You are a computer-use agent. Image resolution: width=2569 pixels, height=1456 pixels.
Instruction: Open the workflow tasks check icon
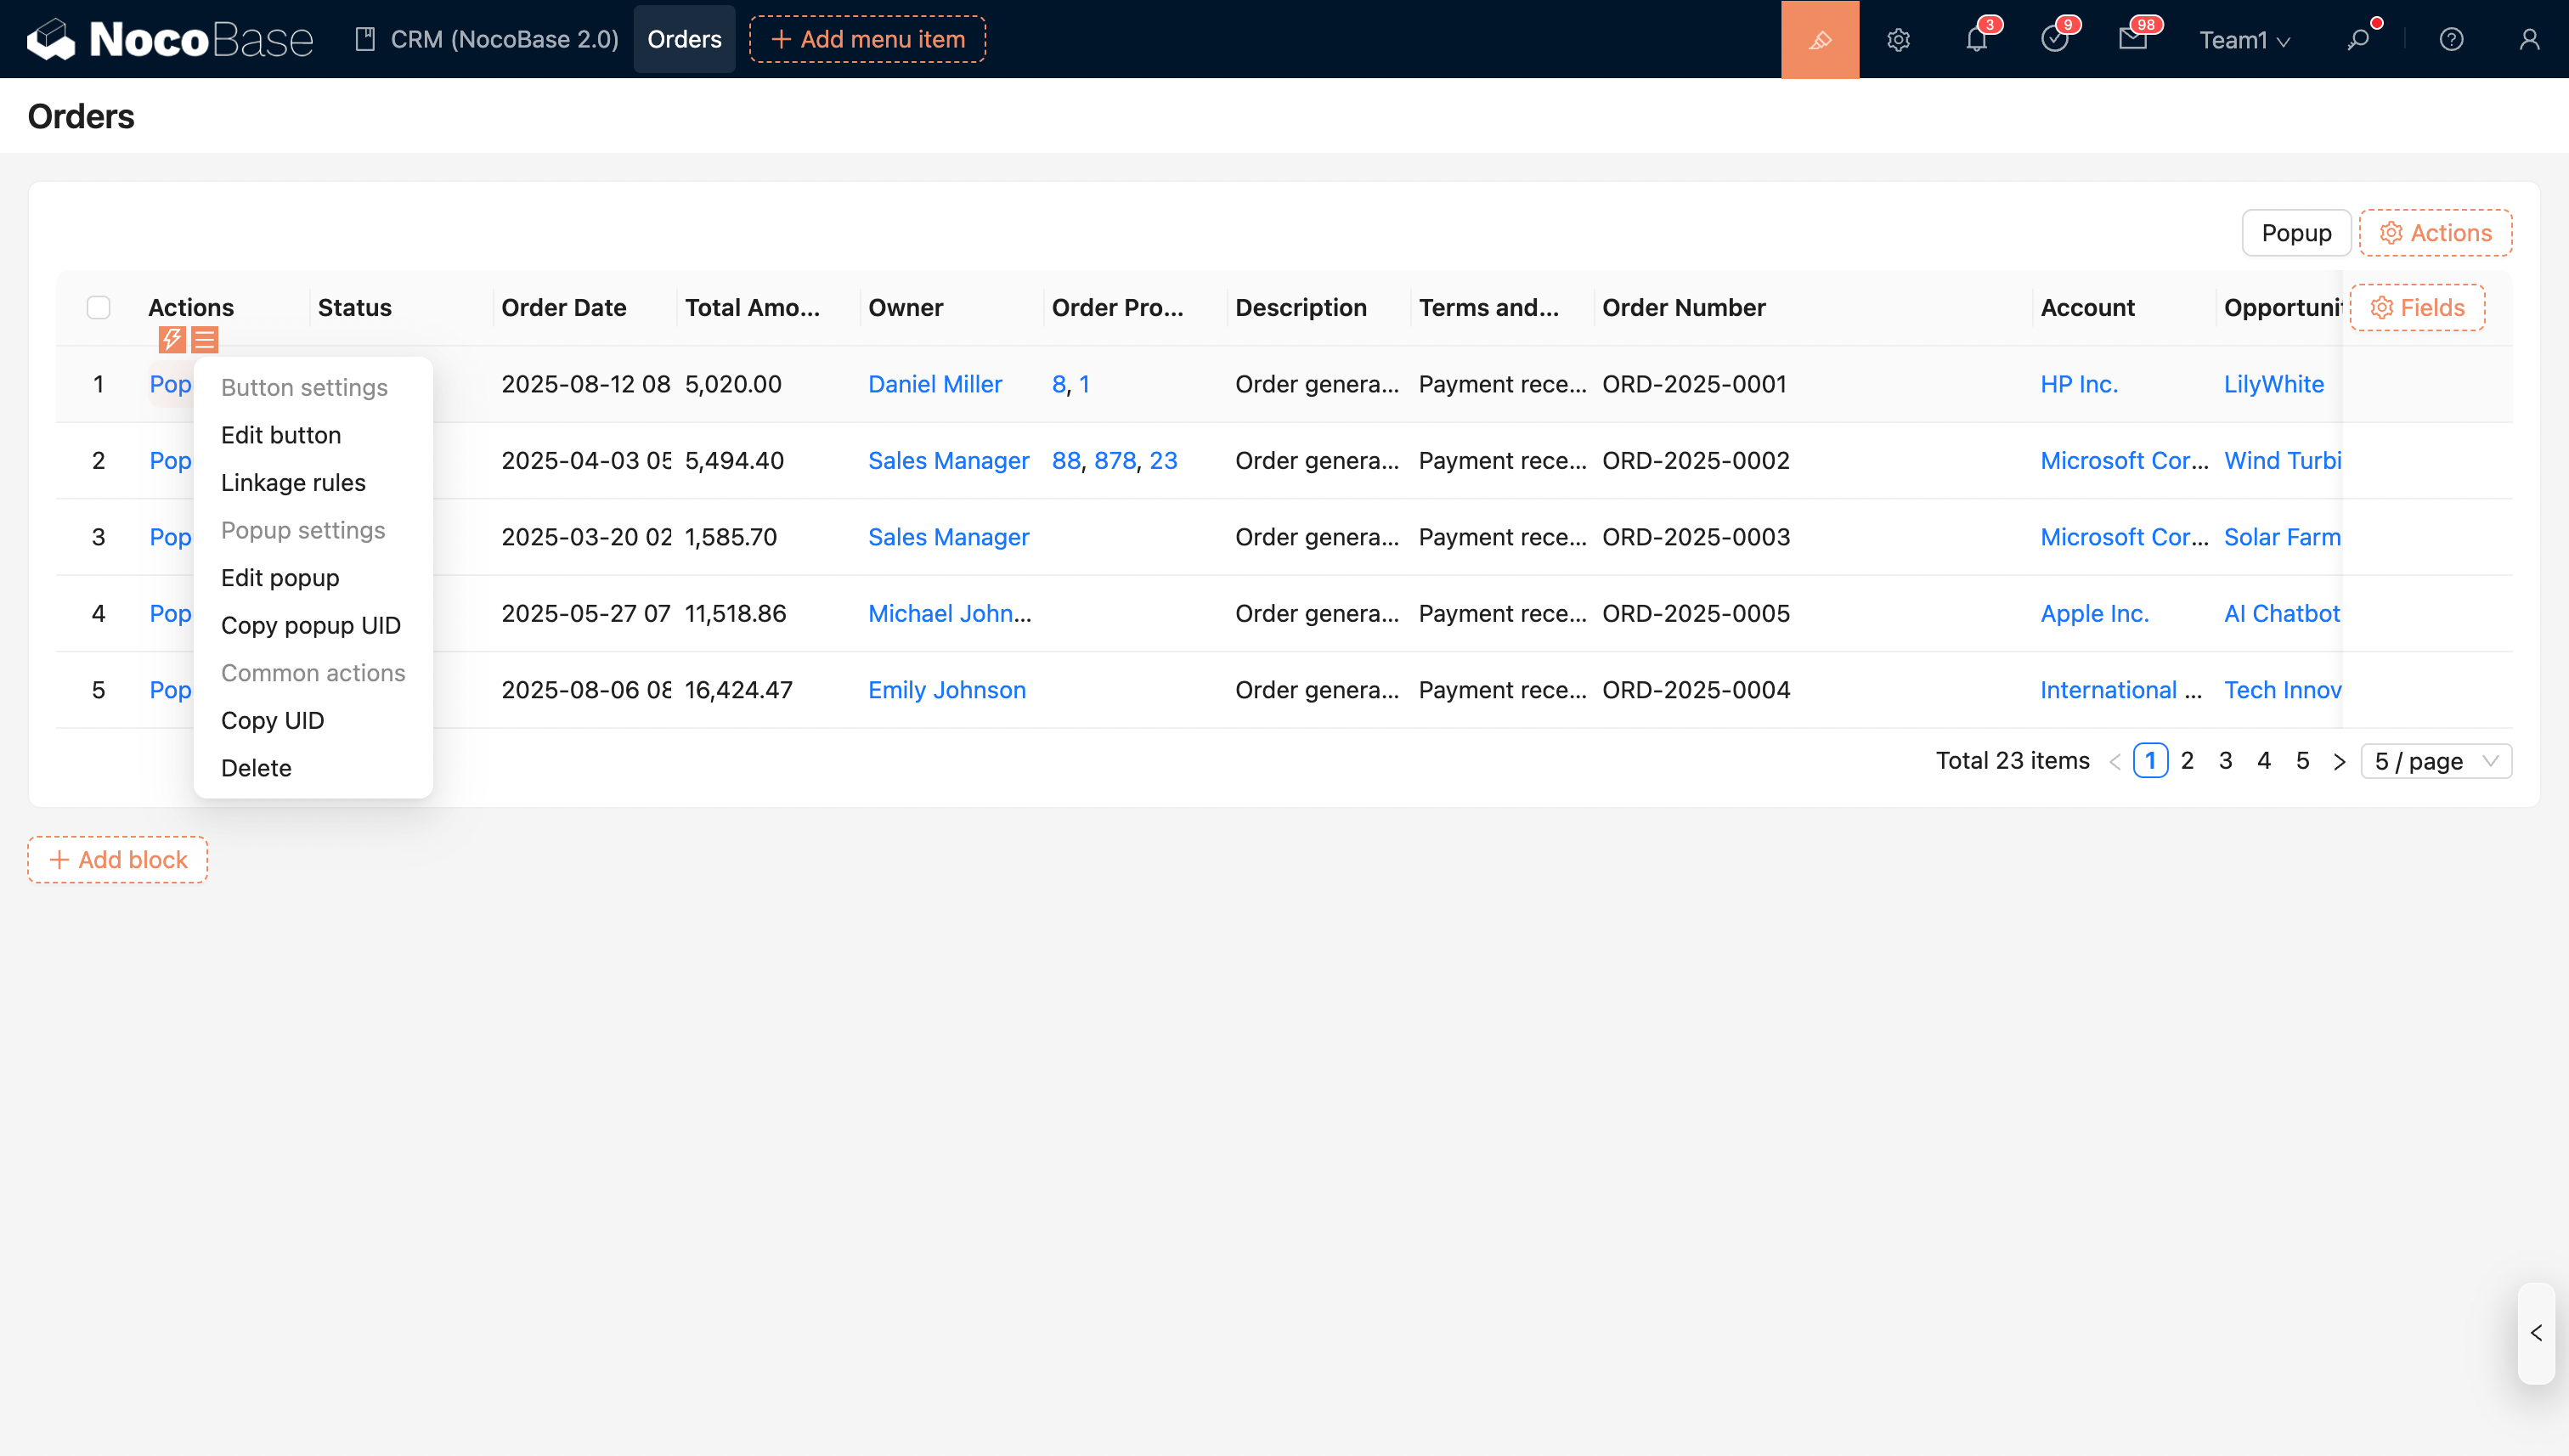click(2054, 39)
